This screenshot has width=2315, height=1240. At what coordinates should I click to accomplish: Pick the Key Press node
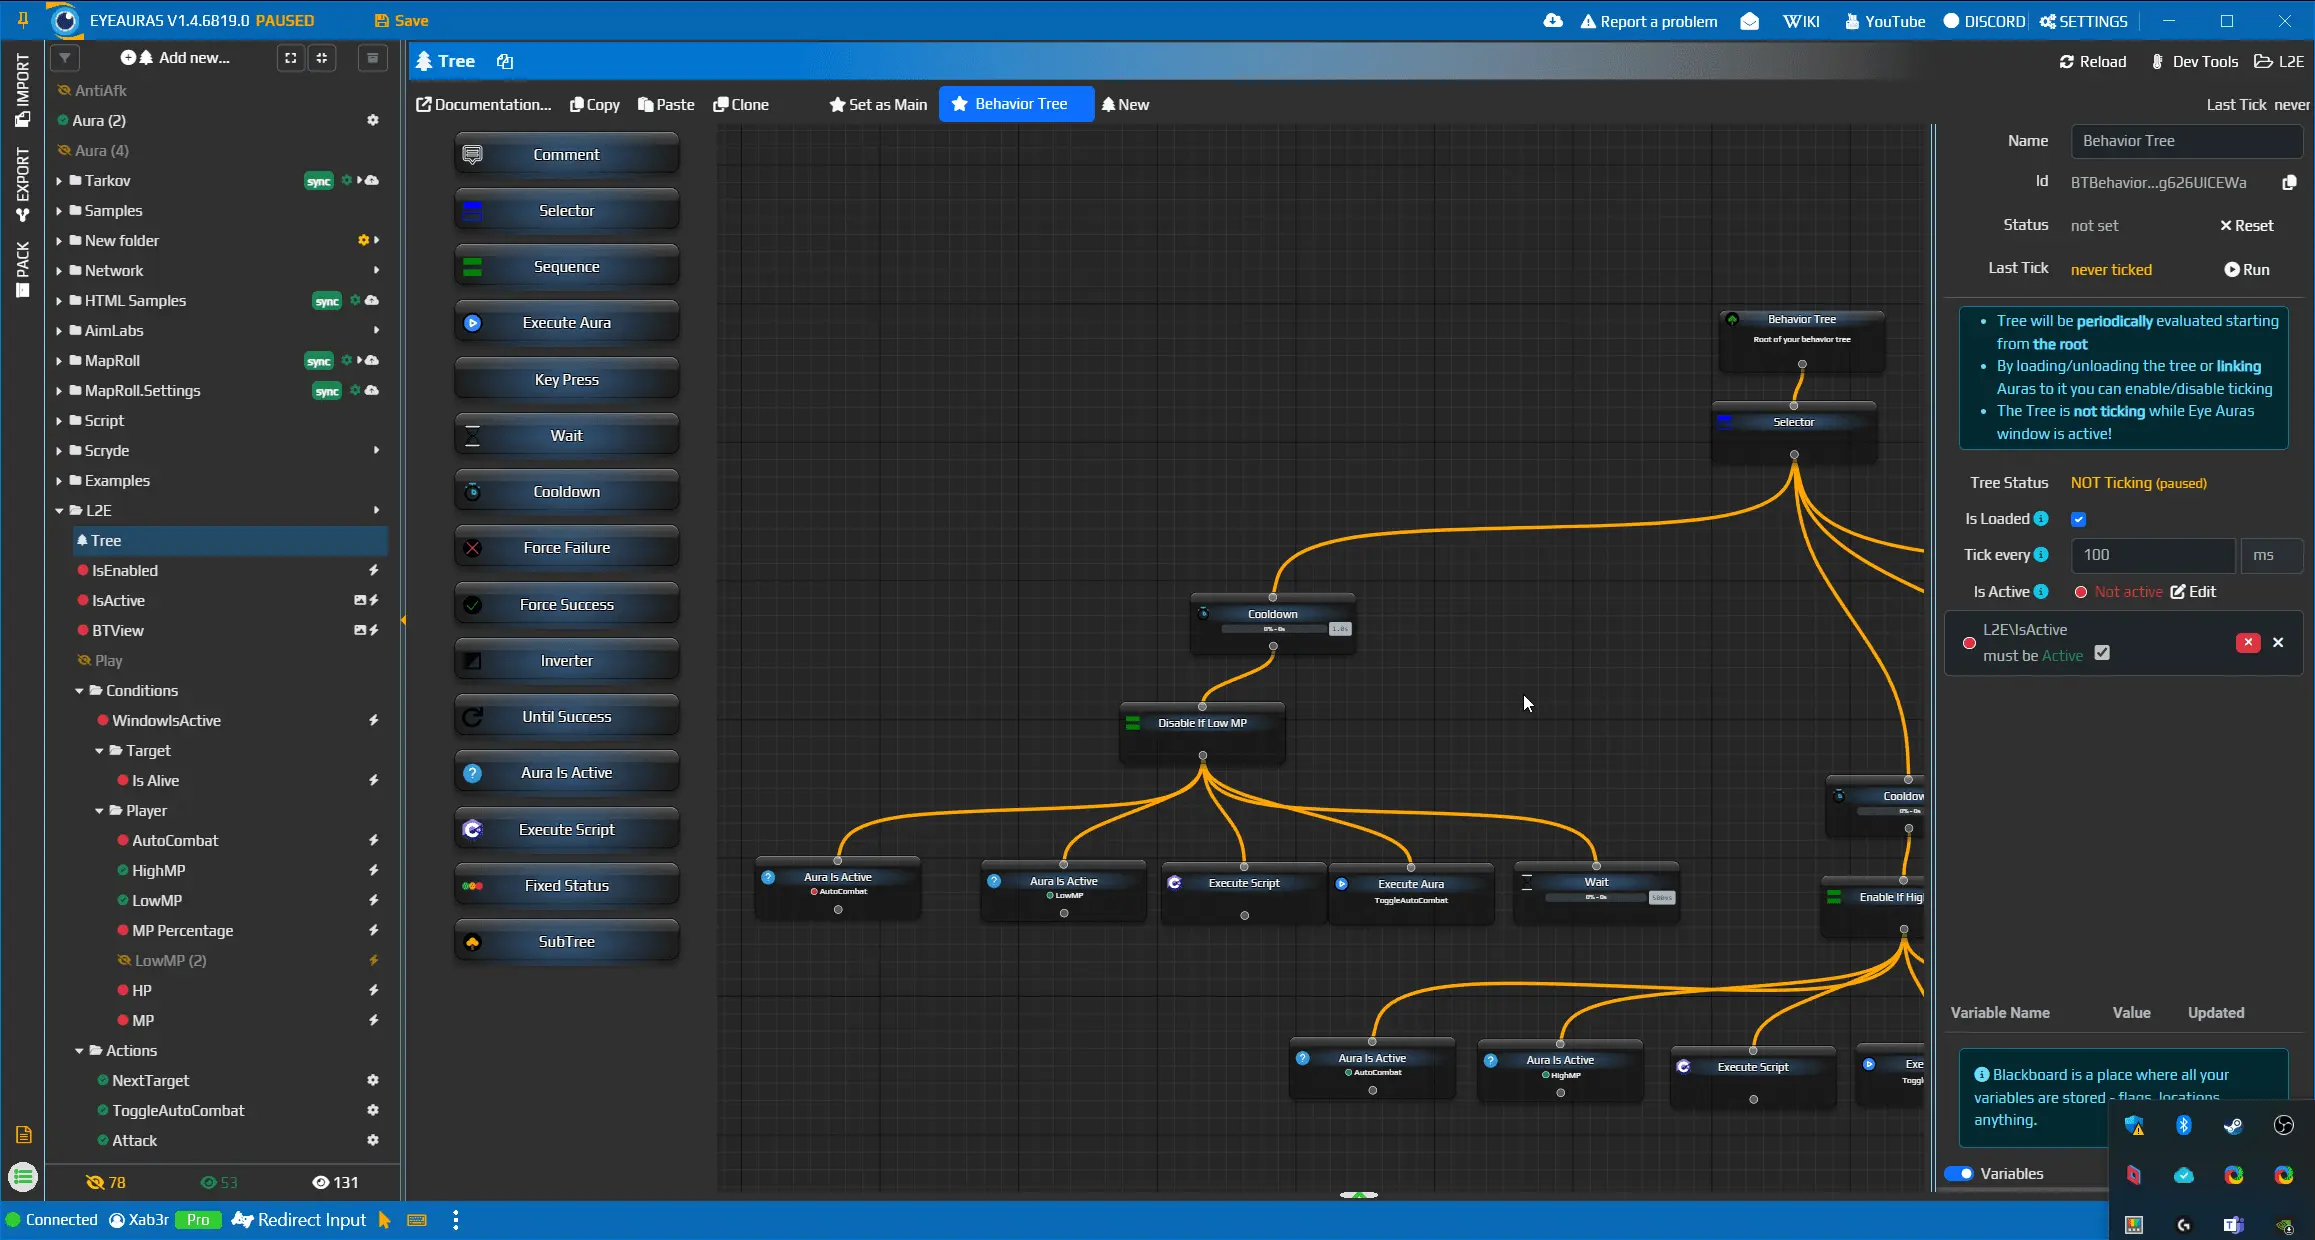[x=566, y=379]
